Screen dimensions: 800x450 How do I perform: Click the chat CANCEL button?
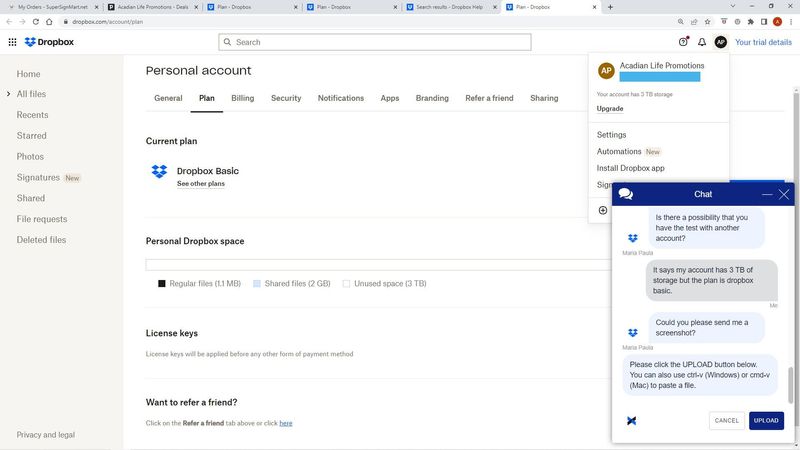tap(727, 420)
